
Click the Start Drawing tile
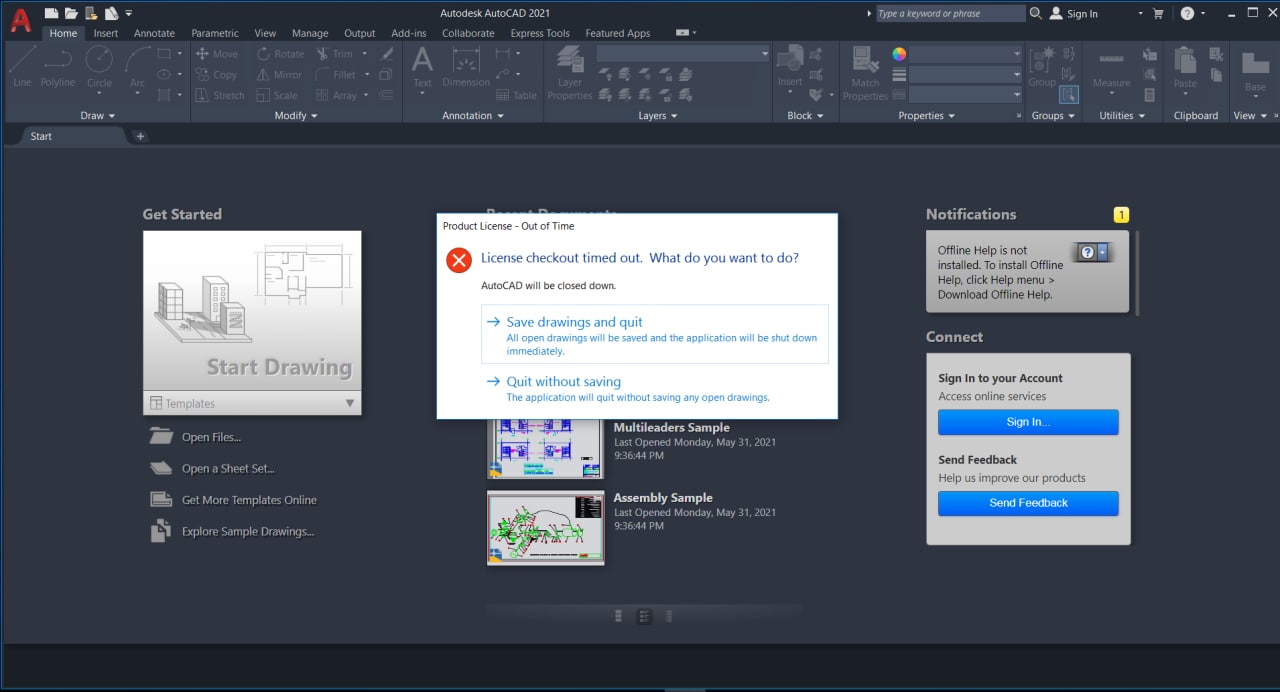click(x=252, y=311)
